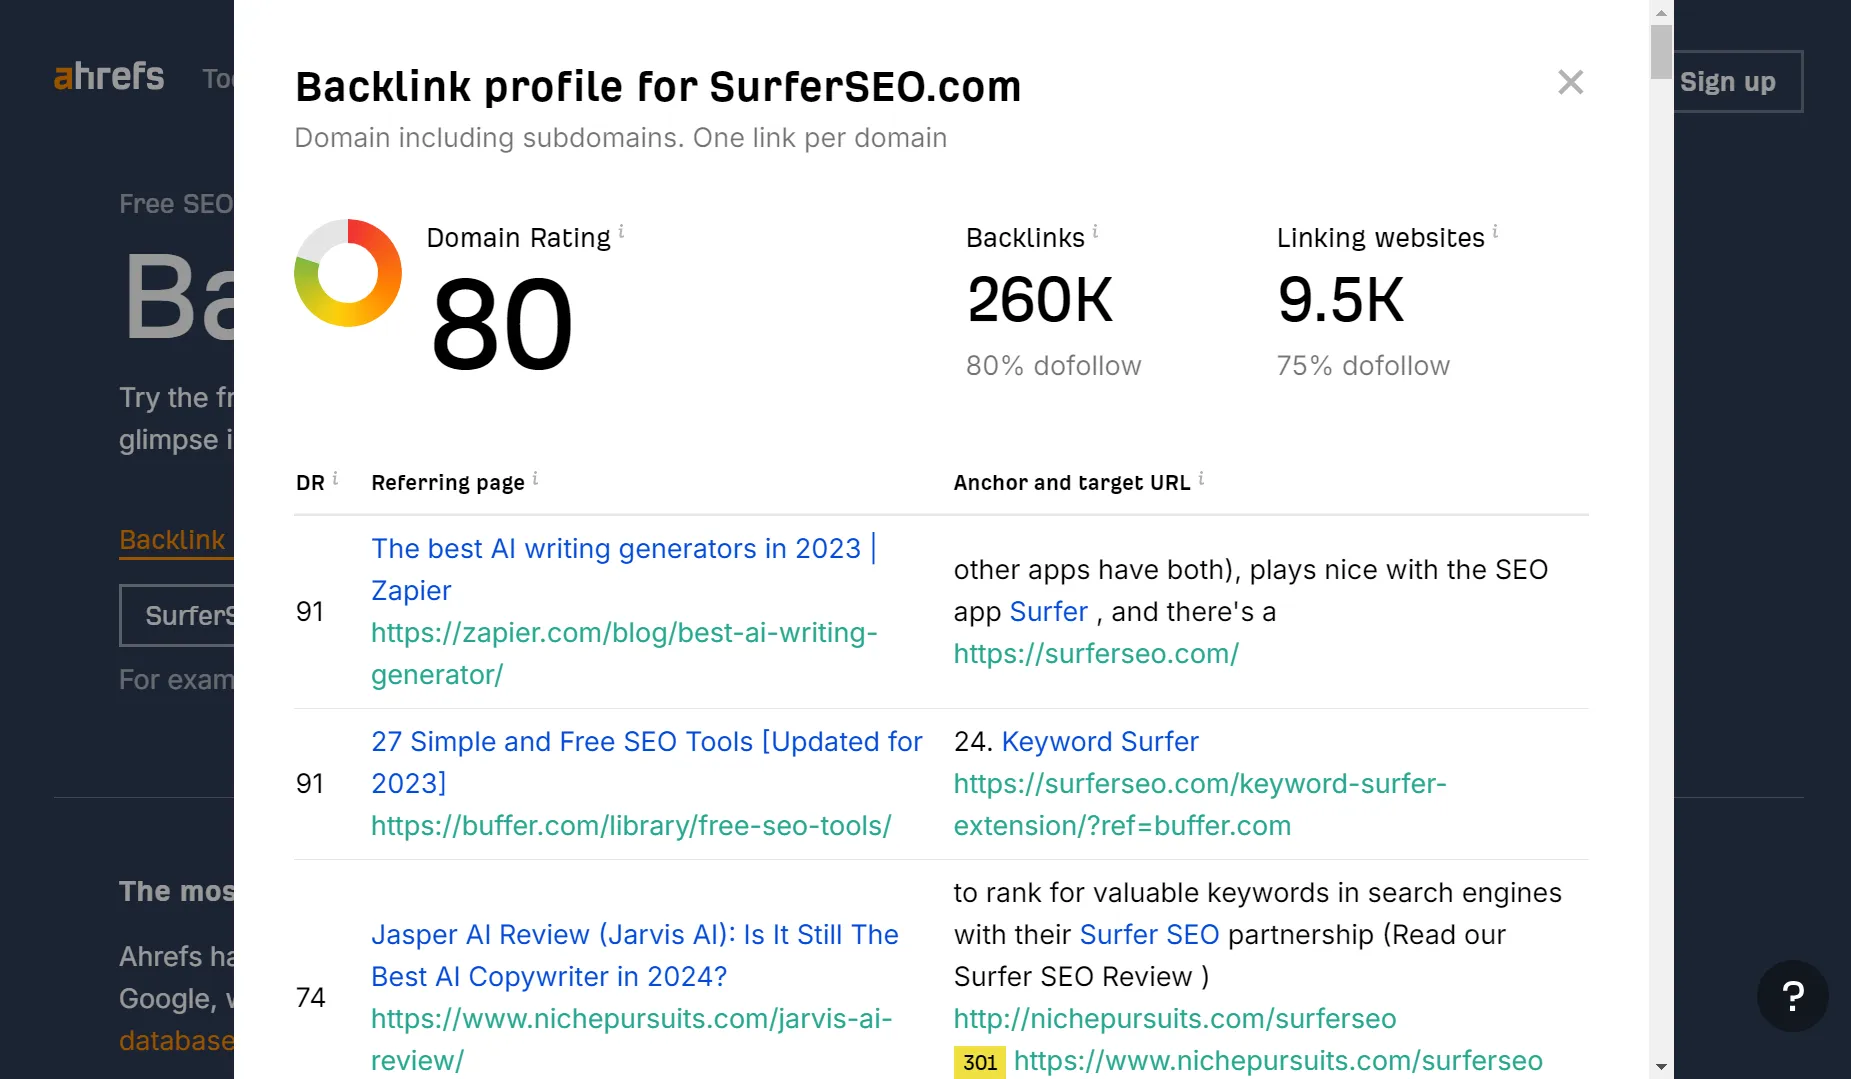Screen dimensions: 1851x1079
Task: Close the backlink profile dialog
Action: click(1570, 82)
